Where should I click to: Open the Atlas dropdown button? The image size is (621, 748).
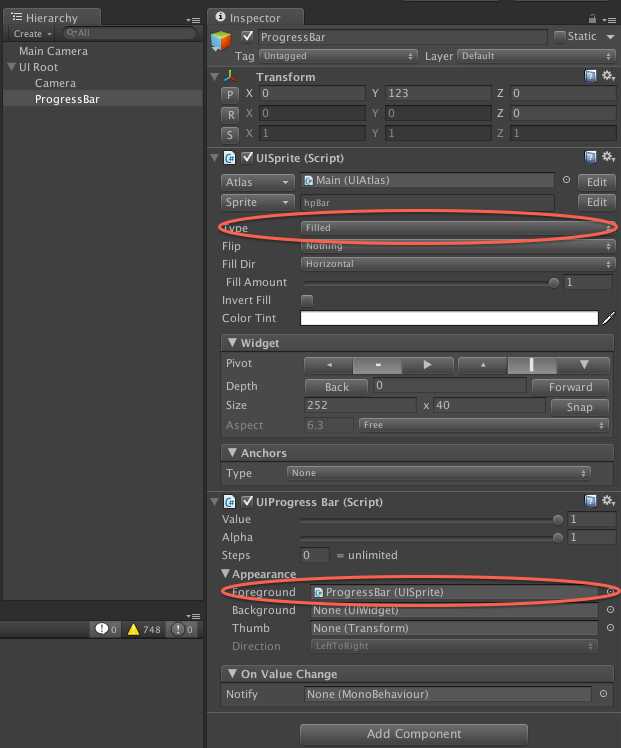257,182
